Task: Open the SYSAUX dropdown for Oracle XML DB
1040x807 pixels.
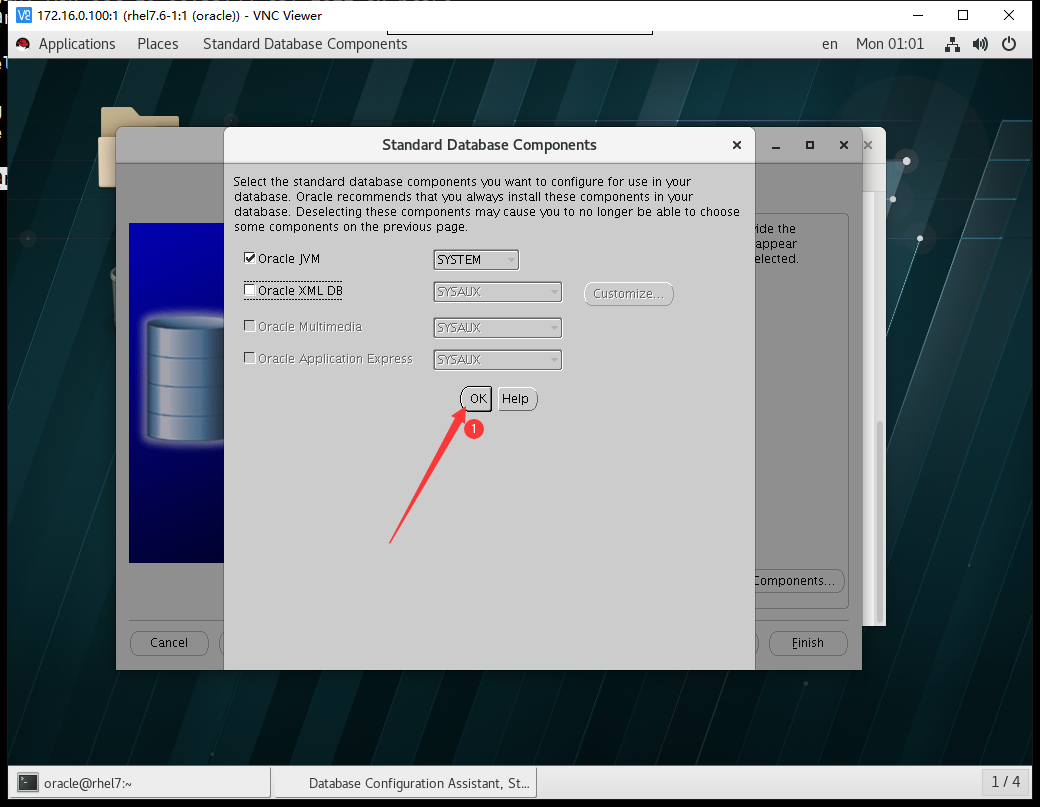Action: click(497, 292)
